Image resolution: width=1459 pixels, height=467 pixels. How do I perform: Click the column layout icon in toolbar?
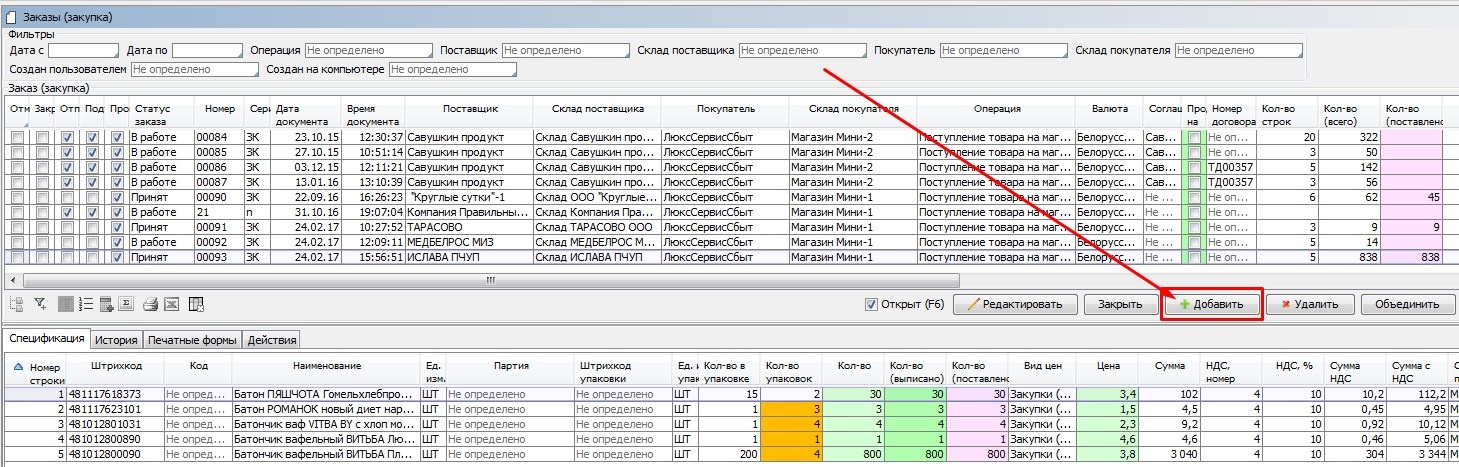point(66,305)
